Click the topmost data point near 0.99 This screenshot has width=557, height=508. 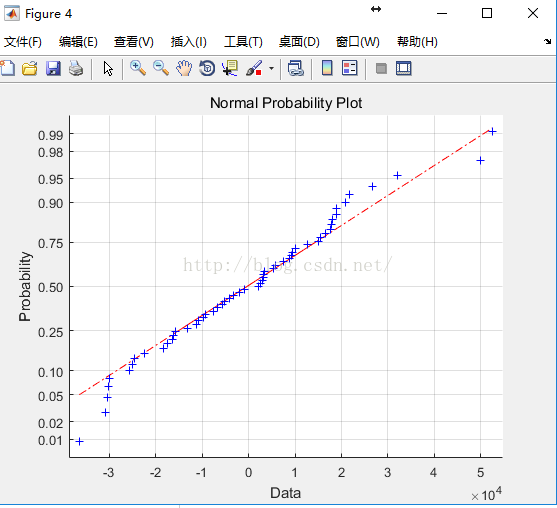(492, 131)
